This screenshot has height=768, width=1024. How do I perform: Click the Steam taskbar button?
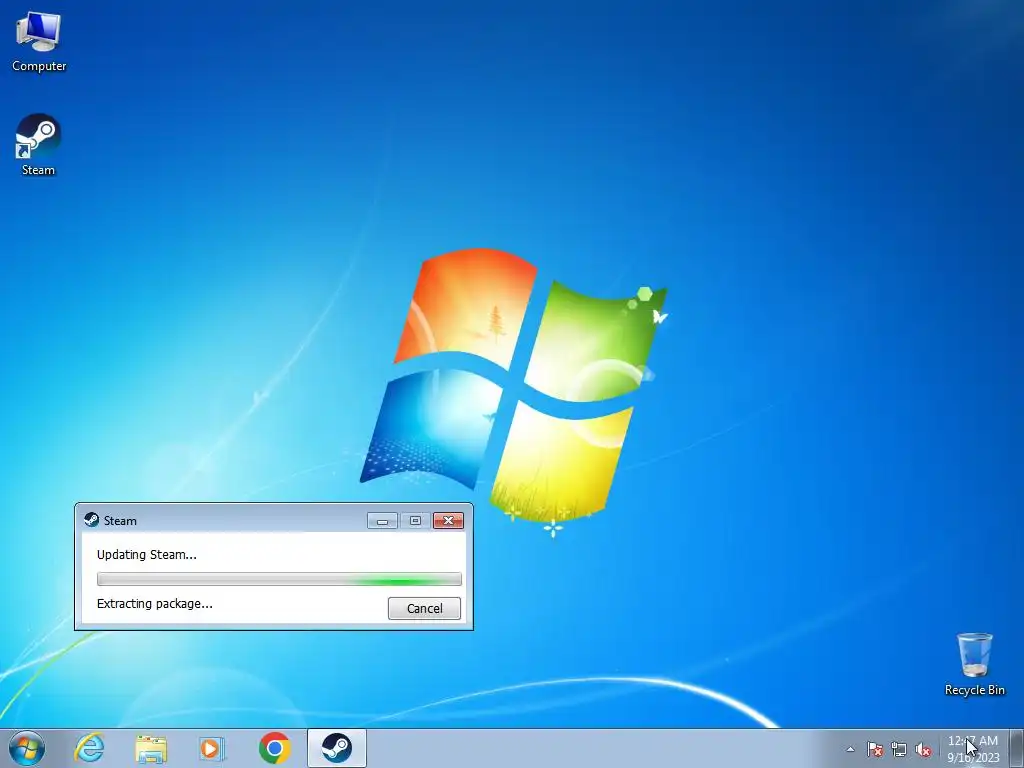coord(336,748)
